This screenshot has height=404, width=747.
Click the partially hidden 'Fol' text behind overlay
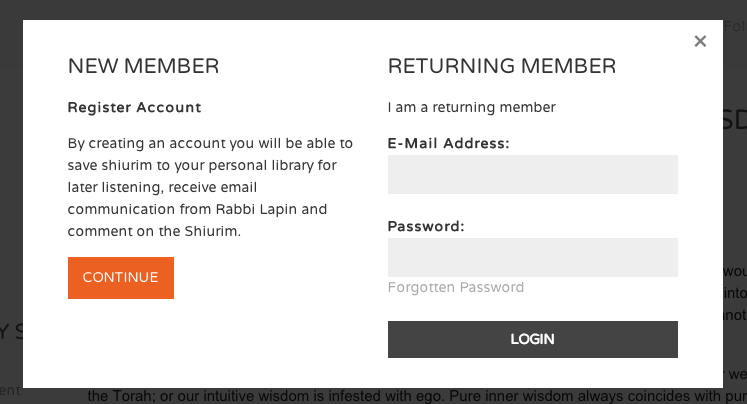[x=735, y=26]
